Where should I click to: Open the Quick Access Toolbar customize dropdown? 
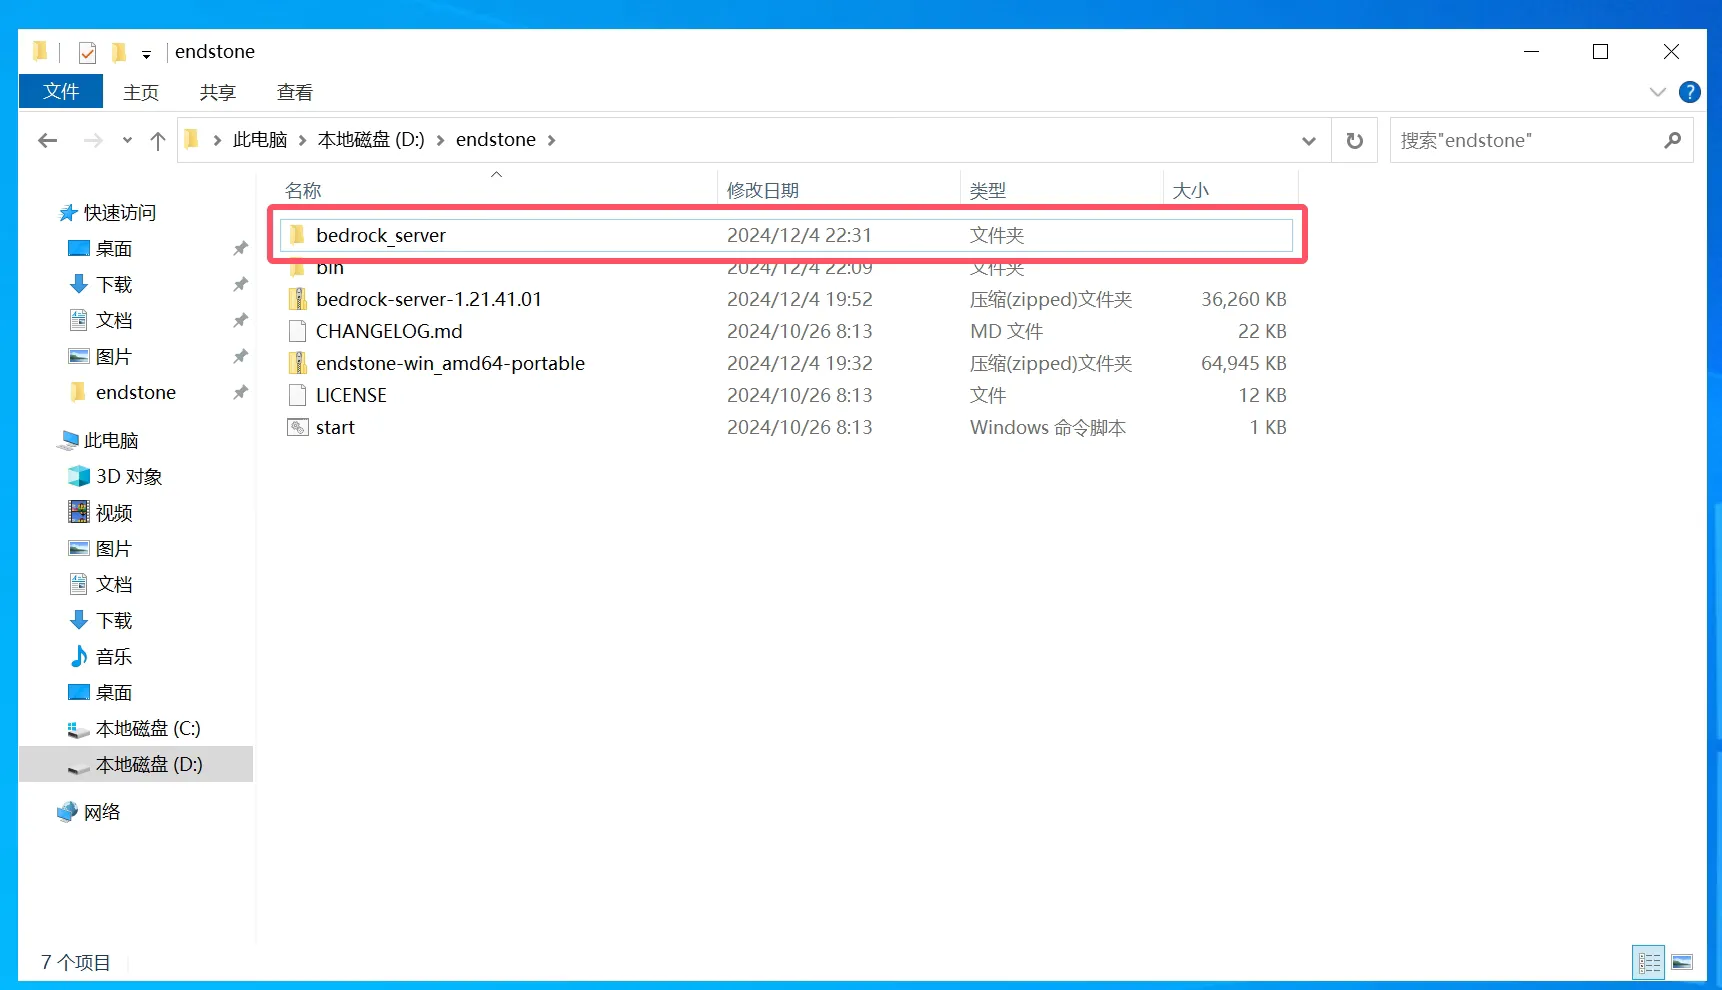point(146,54)
